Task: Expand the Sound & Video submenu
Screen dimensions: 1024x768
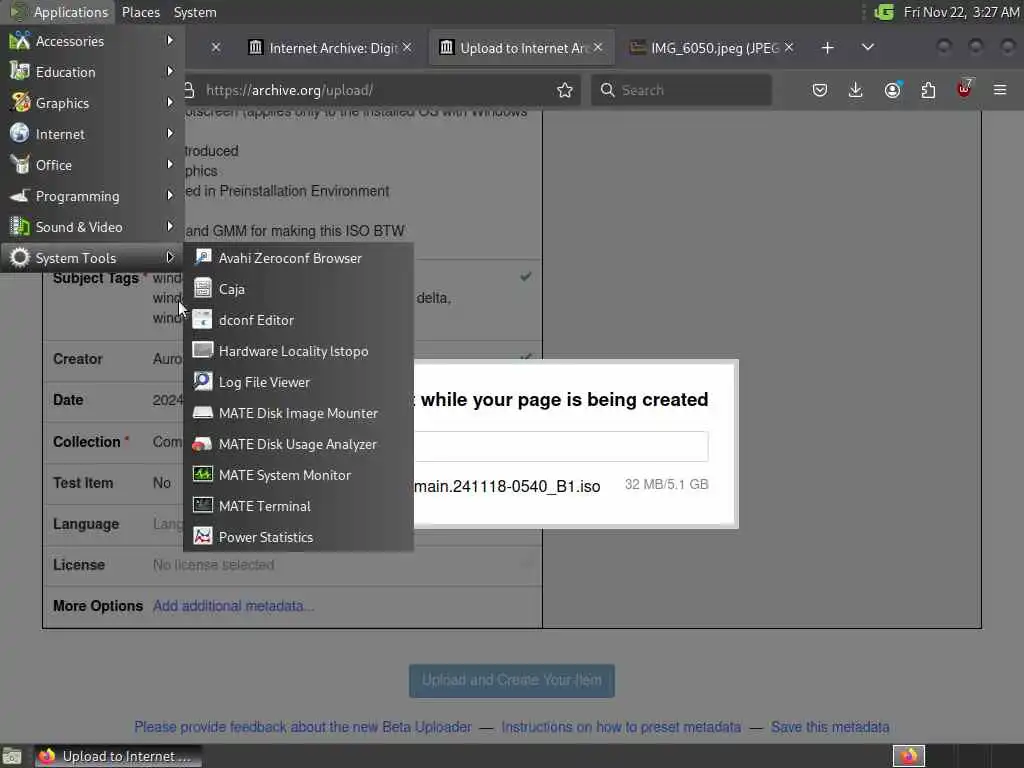Action: coord(92,227)
